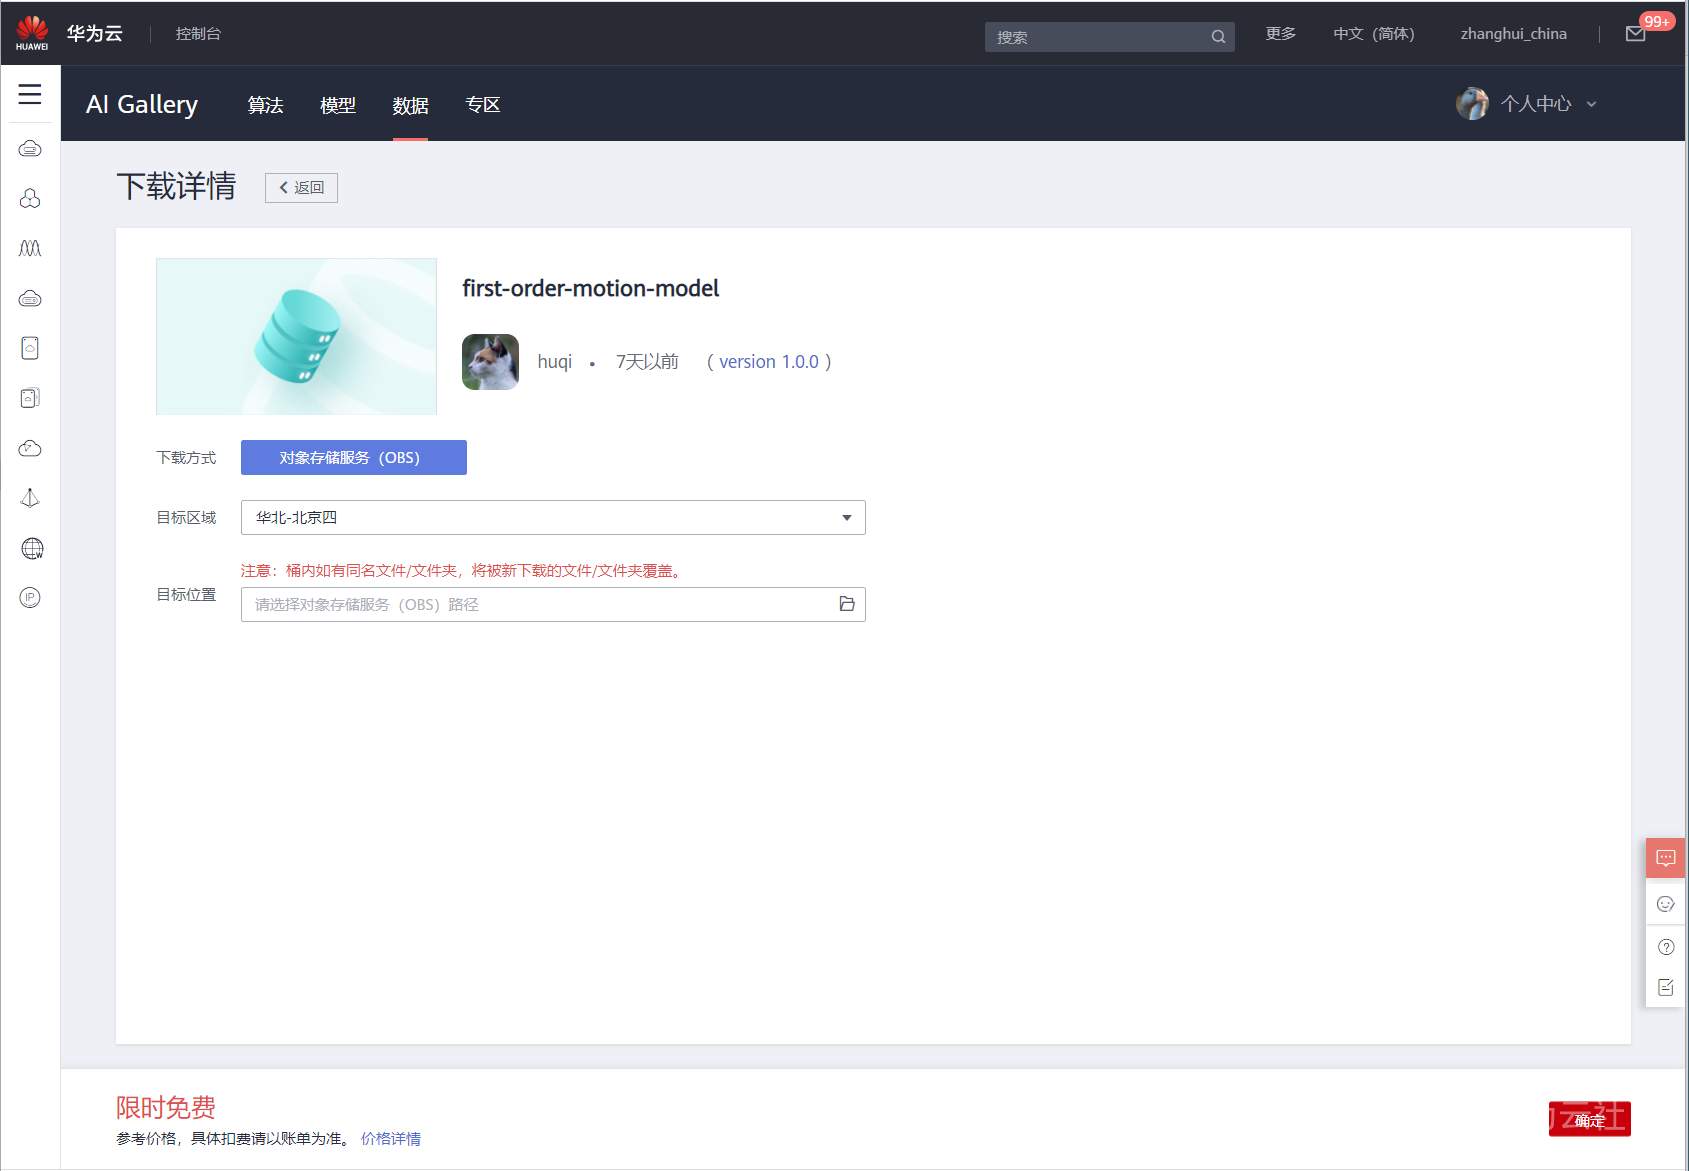Open the mail notifications envelope icon
The image size is (1689, 1171).
tap(1636, 34)
